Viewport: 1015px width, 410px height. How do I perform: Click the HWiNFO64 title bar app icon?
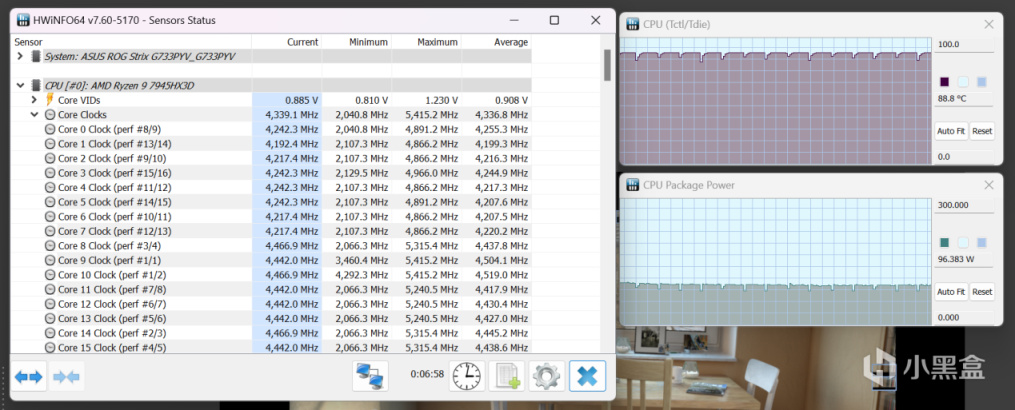click(x=22, y=20)
